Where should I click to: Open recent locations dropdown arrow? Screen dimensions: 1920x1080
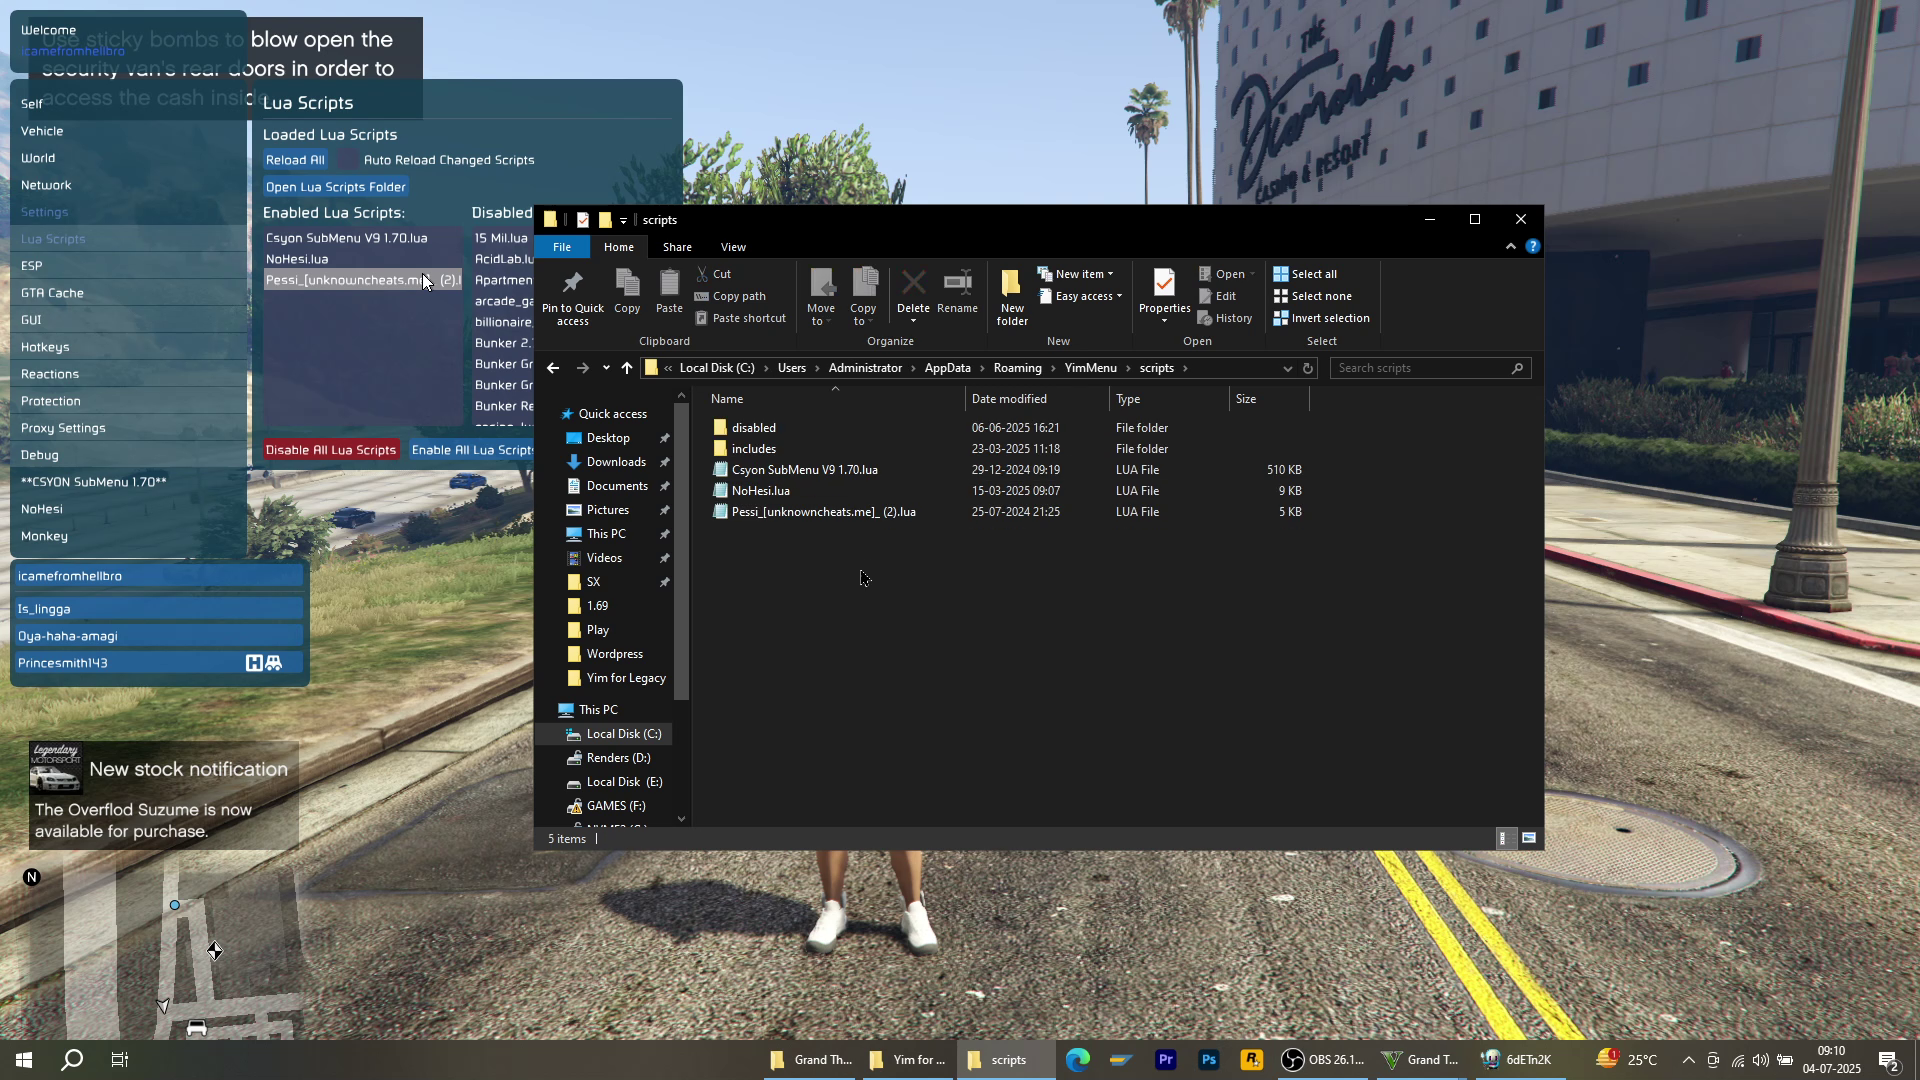(606, 368)
